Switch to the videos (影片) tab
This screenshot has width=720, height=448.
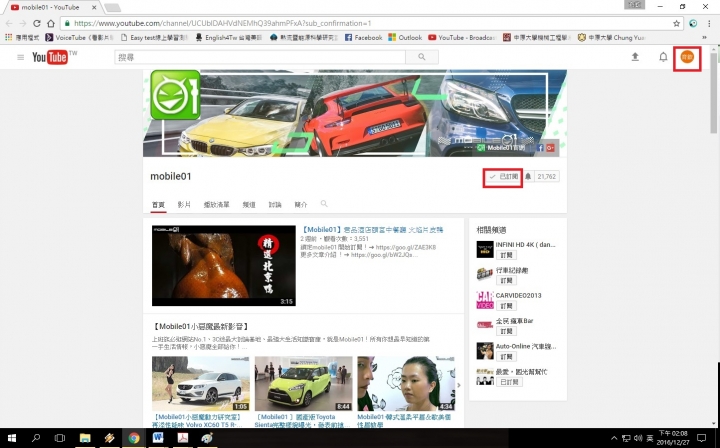(184, 205)
